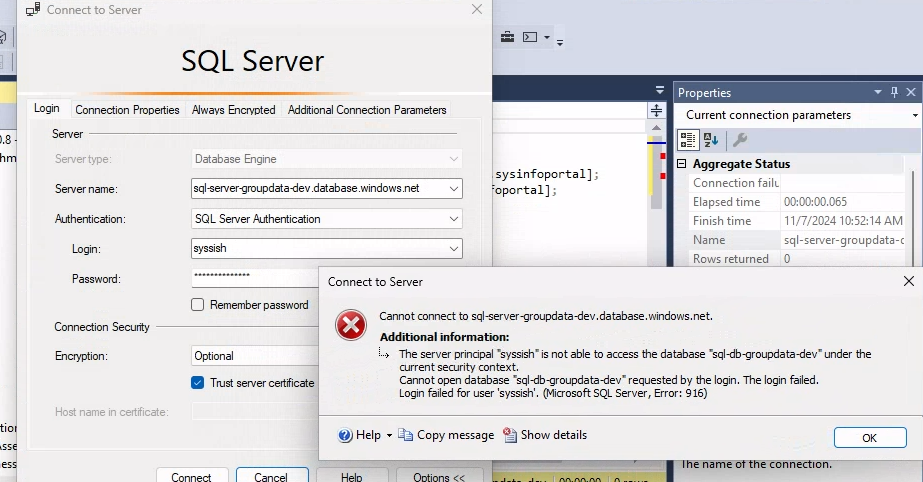Select the Connection failures property row
The height and width of the screenshot is (482, 923).
(x=796, y=183)
